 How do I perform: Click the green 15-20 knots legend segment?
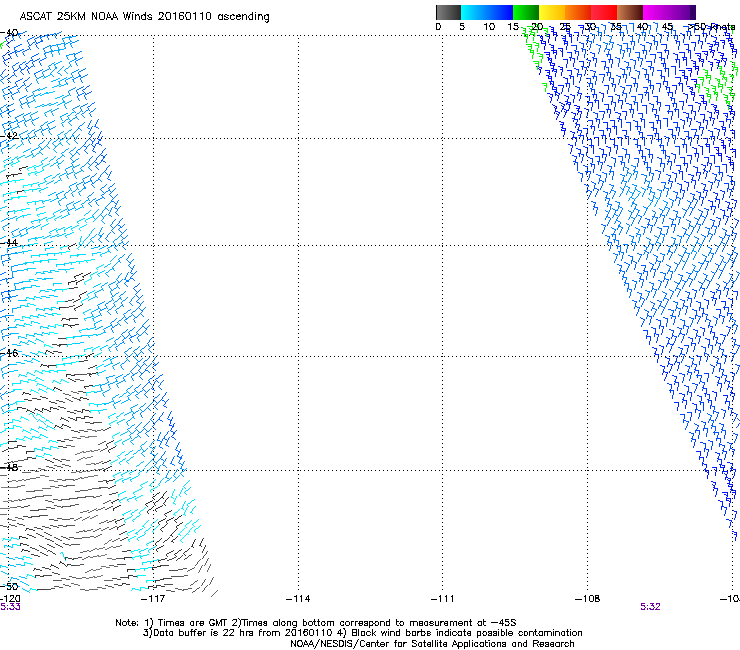pyautogui.click(x=526, y=12)
